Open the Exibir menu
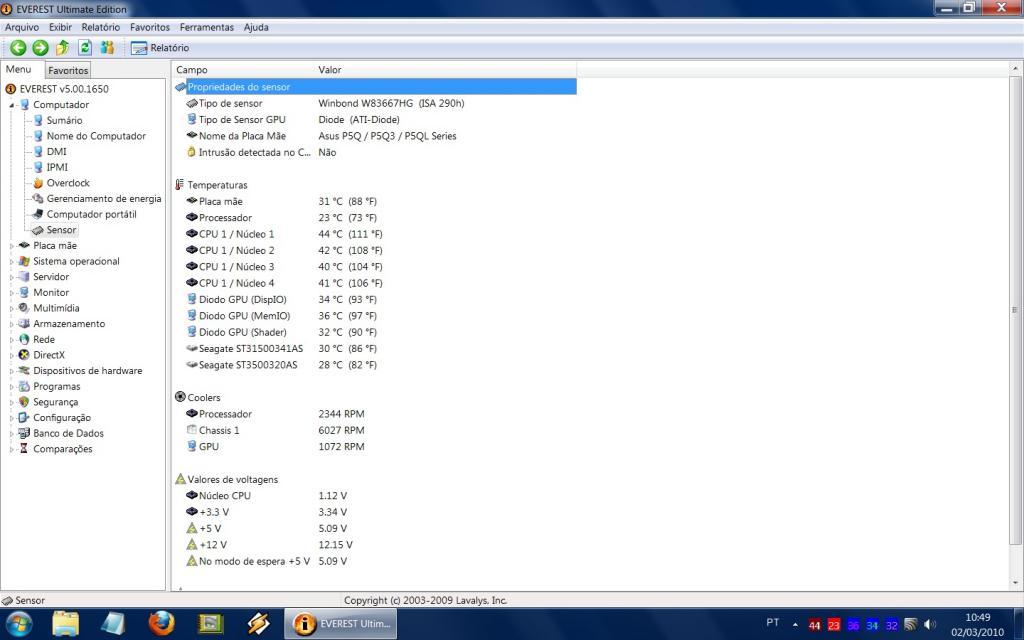The width and height of the screenshot is (1024, 640). 60,27
